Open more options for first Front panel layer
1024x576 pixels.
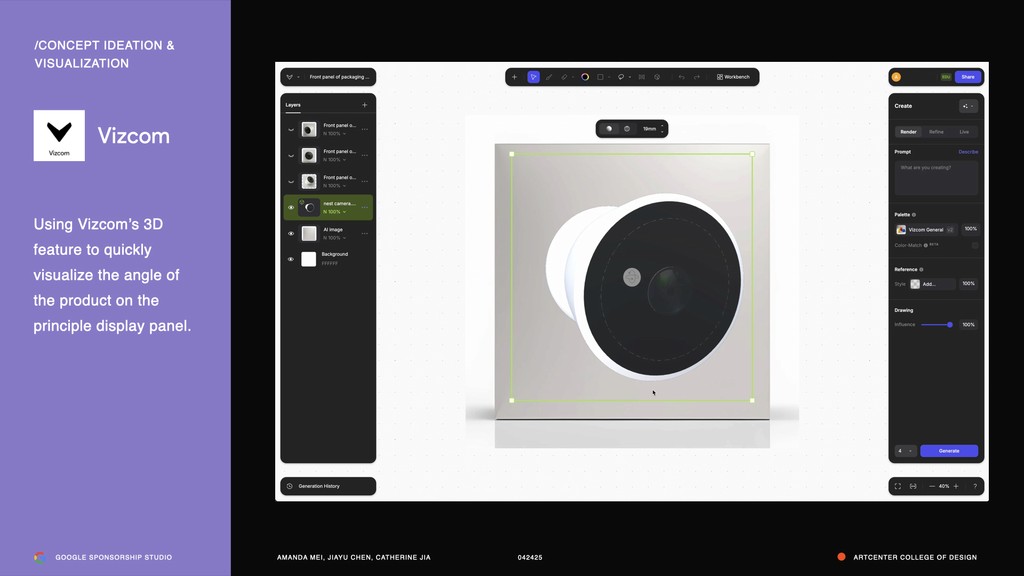365,129
